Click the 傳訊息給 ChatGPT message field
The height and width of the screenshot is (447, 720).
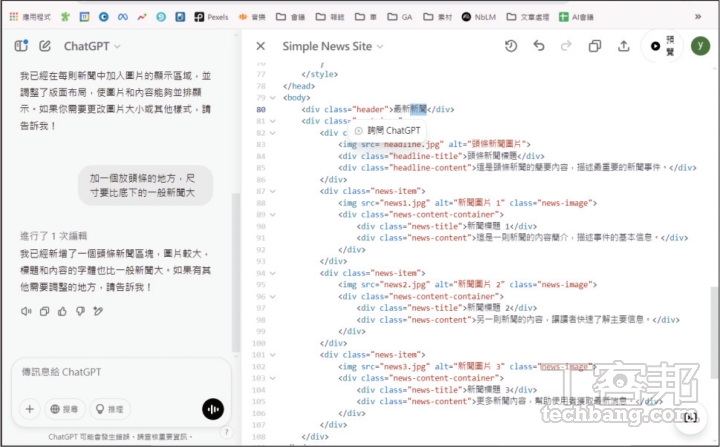(x=122, y=372)
